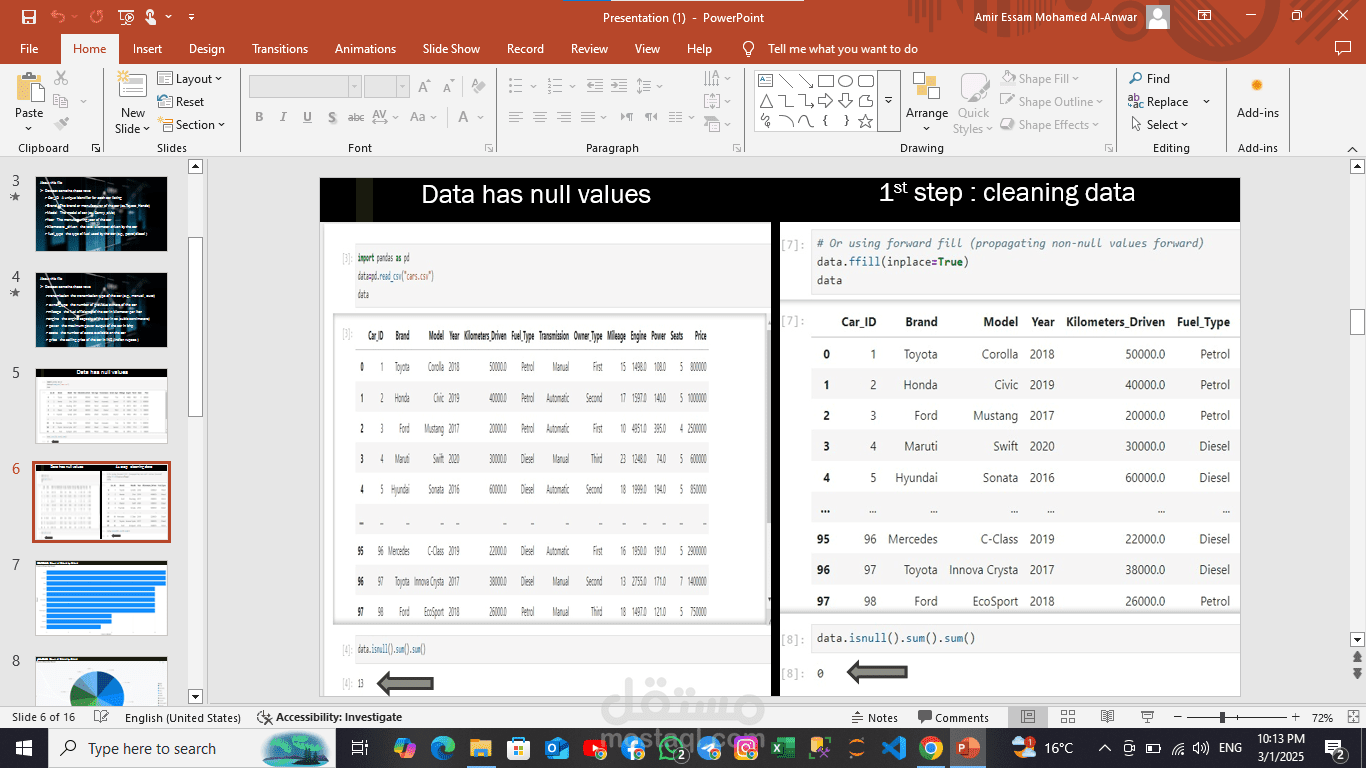Click the Zoom Out minus button

tap(1178, 717)
